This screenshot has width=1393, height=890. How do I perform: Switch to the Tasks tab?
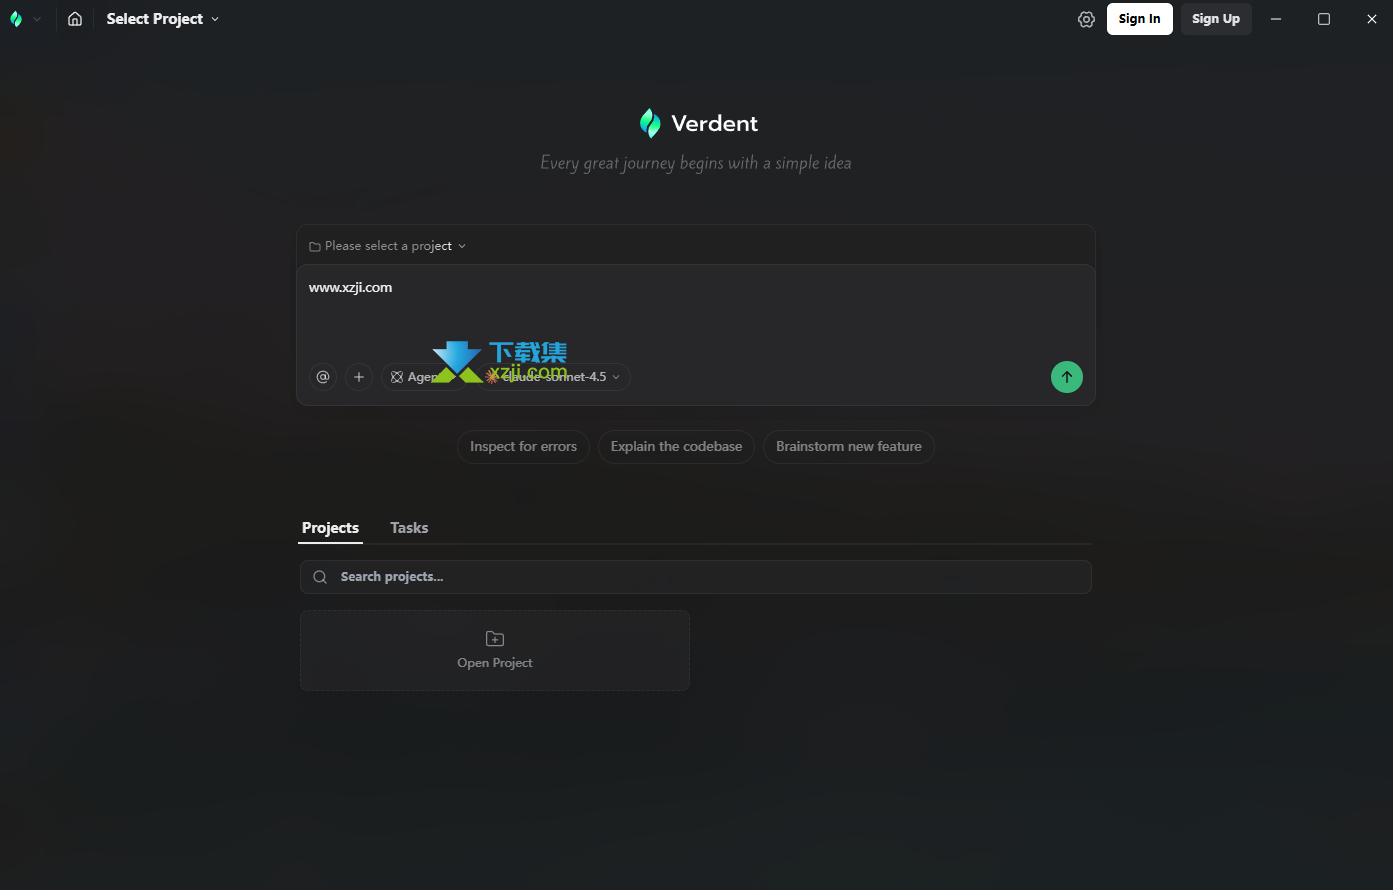(x=409, y=528)
